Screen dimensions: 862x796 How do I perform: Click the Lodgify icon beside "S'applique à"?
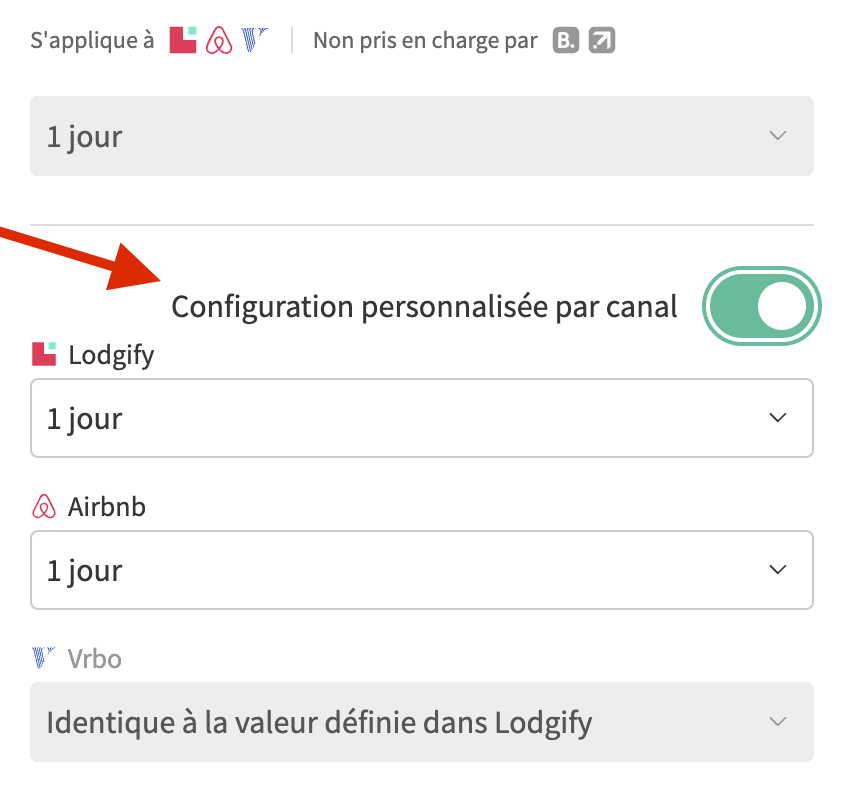pyautogui.click(x=183, y=40)
